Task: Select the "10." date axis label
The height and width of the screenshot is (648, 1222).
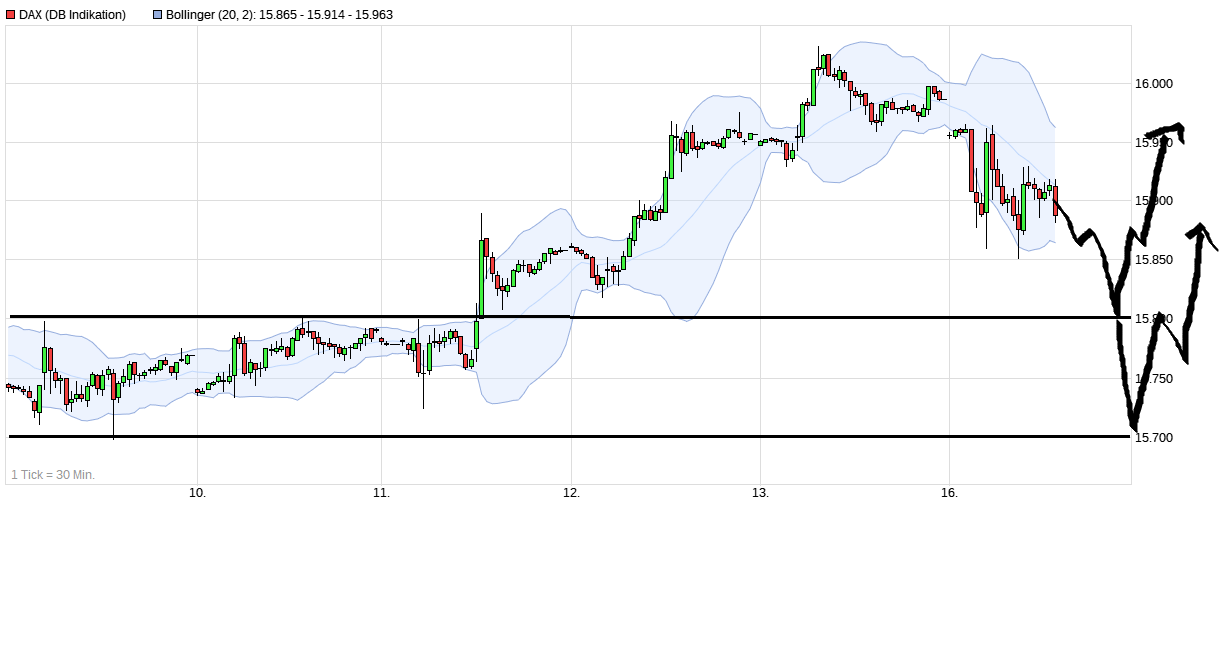Action: pos(197,493)
